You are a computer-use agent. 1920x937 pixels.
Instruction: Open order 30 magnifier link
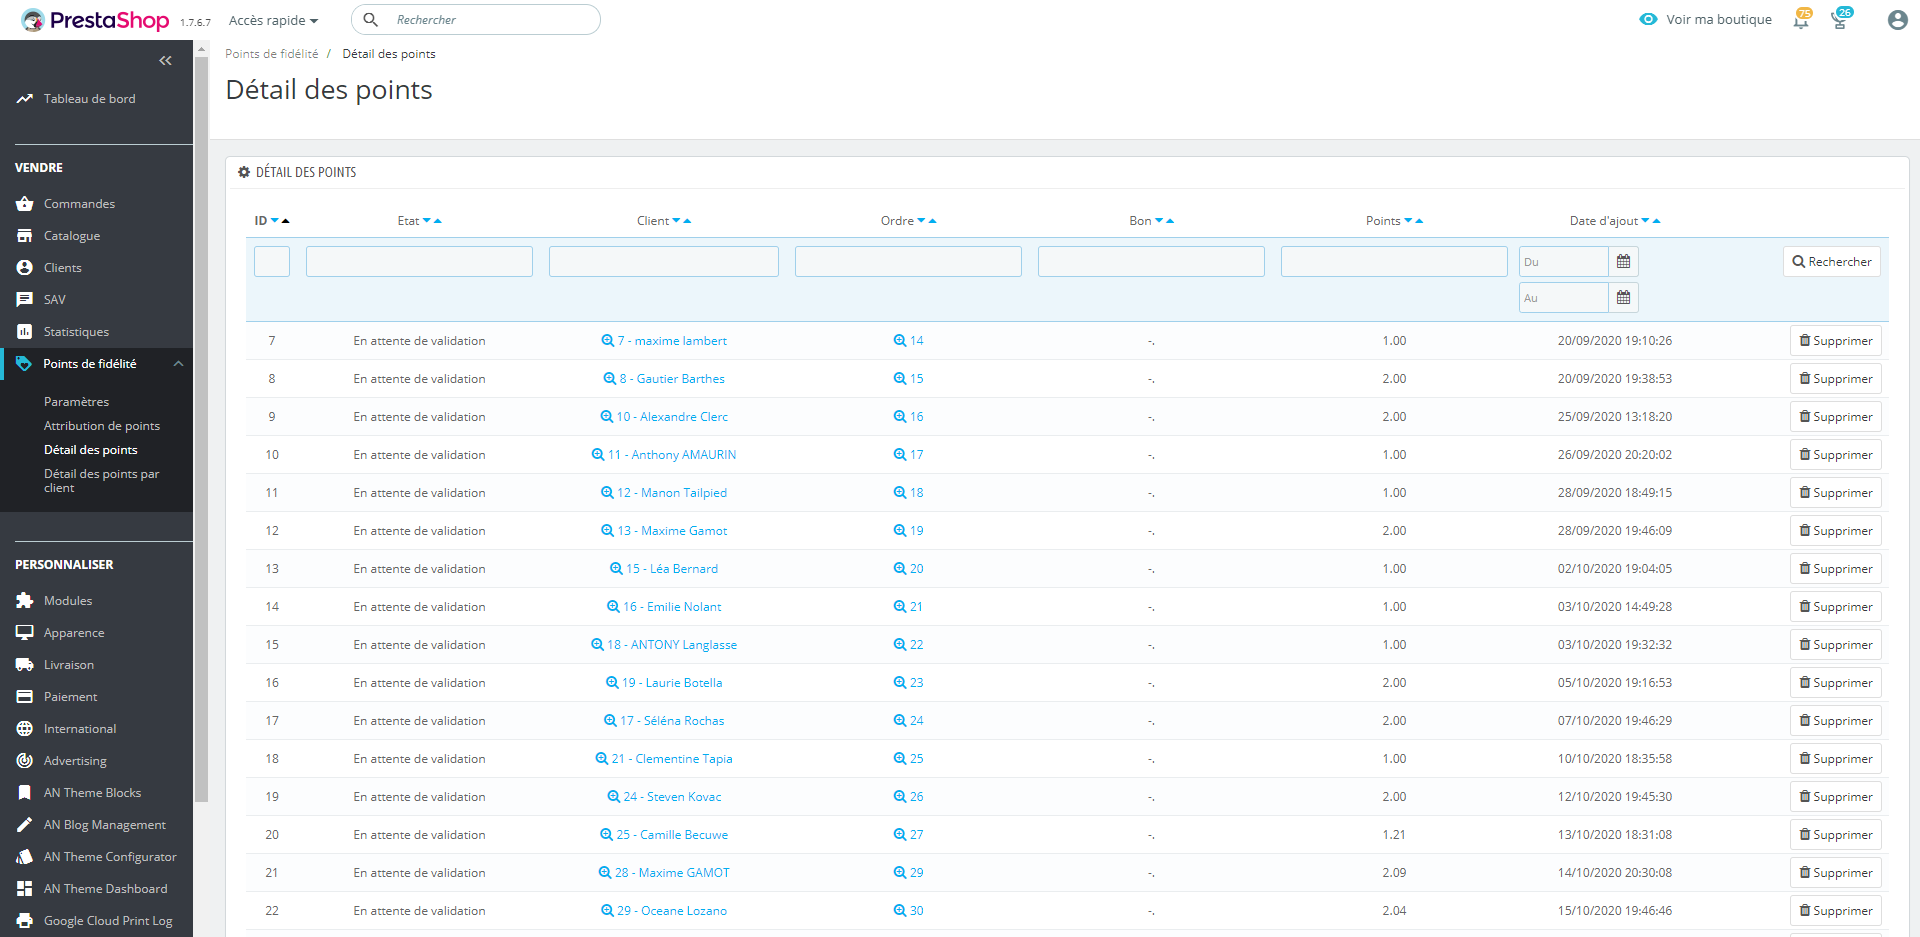[909, 911]
